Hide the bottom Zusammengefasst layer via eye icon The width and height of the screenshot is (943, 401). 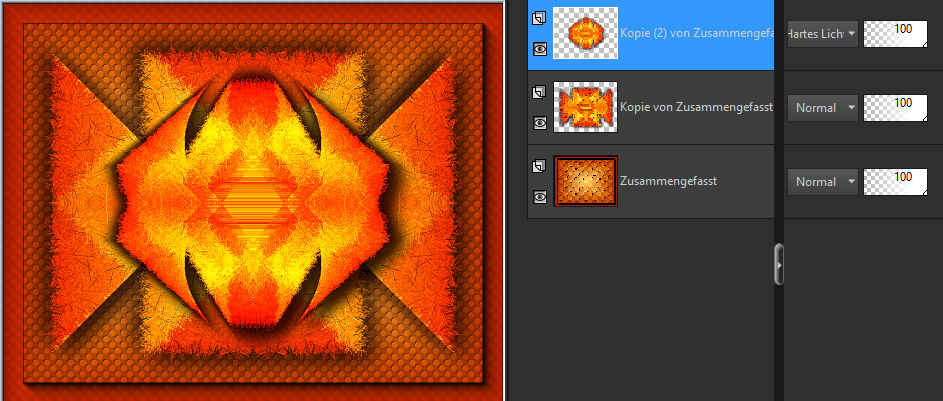pyautogui.click(x=540, y=197)
